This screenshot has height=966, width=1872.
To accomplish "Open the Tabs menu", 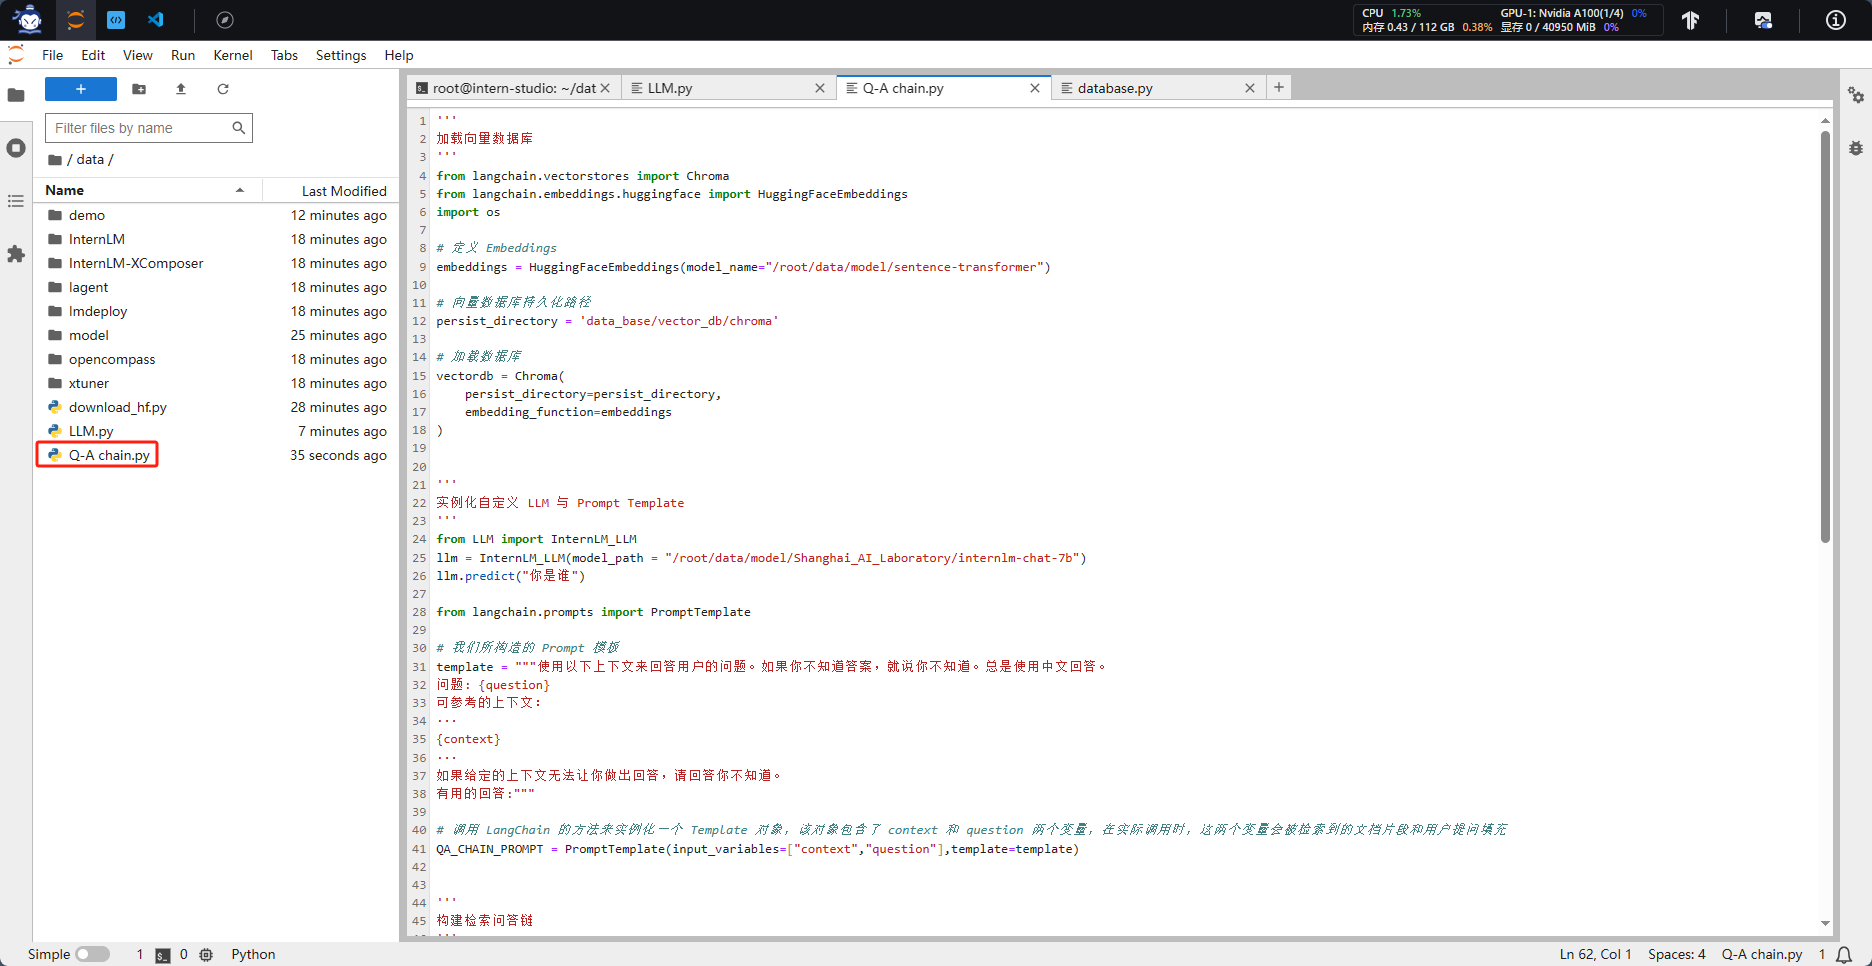I will click(x=285, y=55).
